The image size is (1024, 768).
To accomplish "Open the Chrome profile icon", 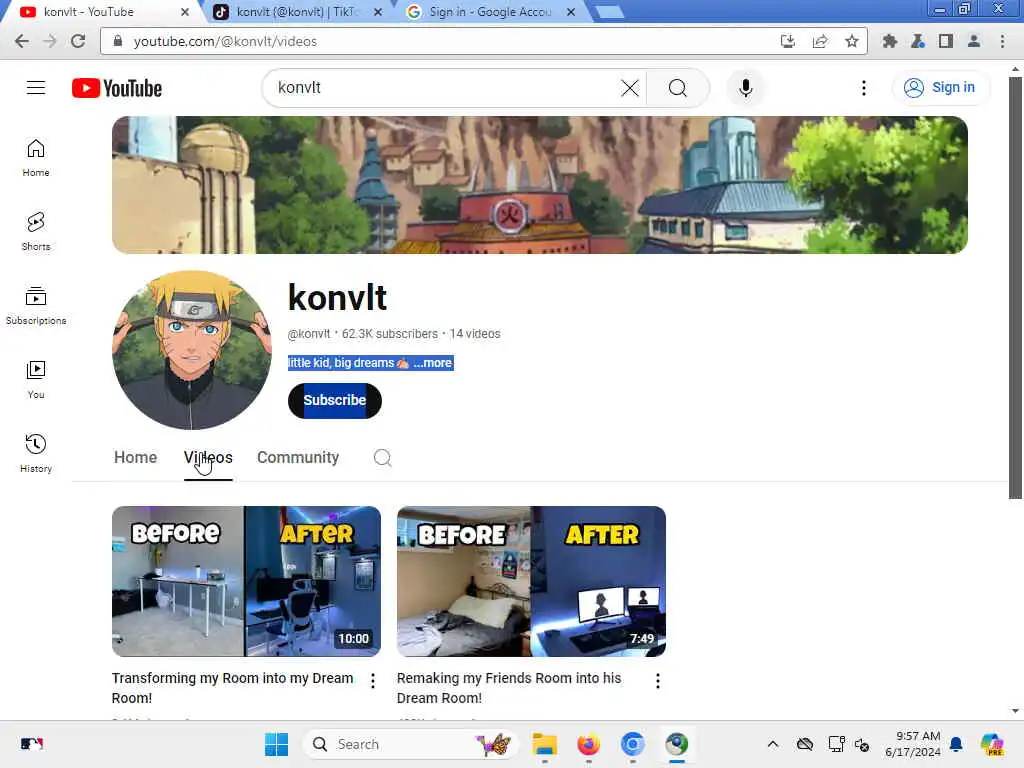I will [974, 41].
